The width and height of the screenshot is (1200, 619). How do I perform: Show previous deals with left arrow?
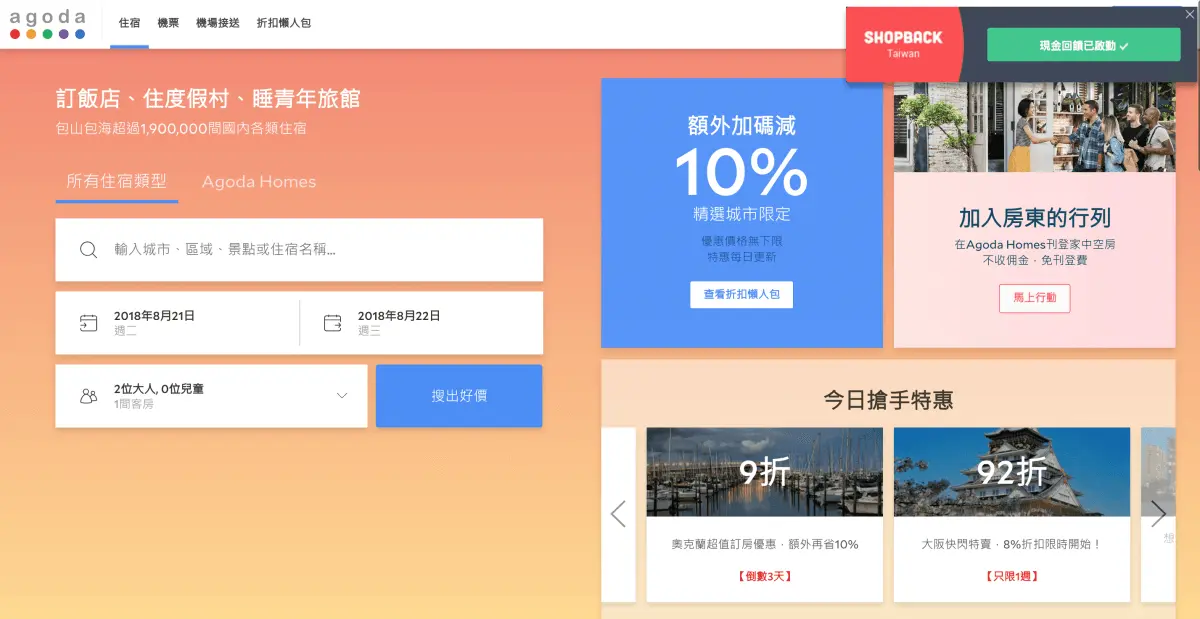click(x=618, y=514)
